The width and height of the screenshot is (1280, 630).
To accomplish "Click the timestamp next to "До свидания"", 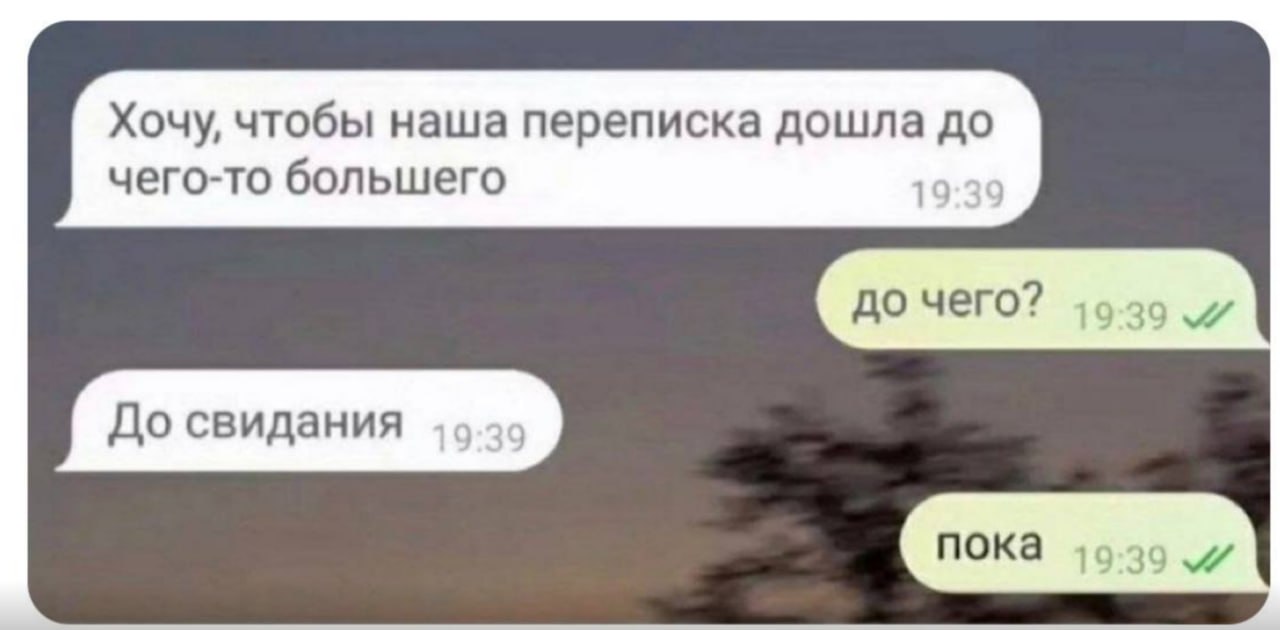I will coord(484,437).
